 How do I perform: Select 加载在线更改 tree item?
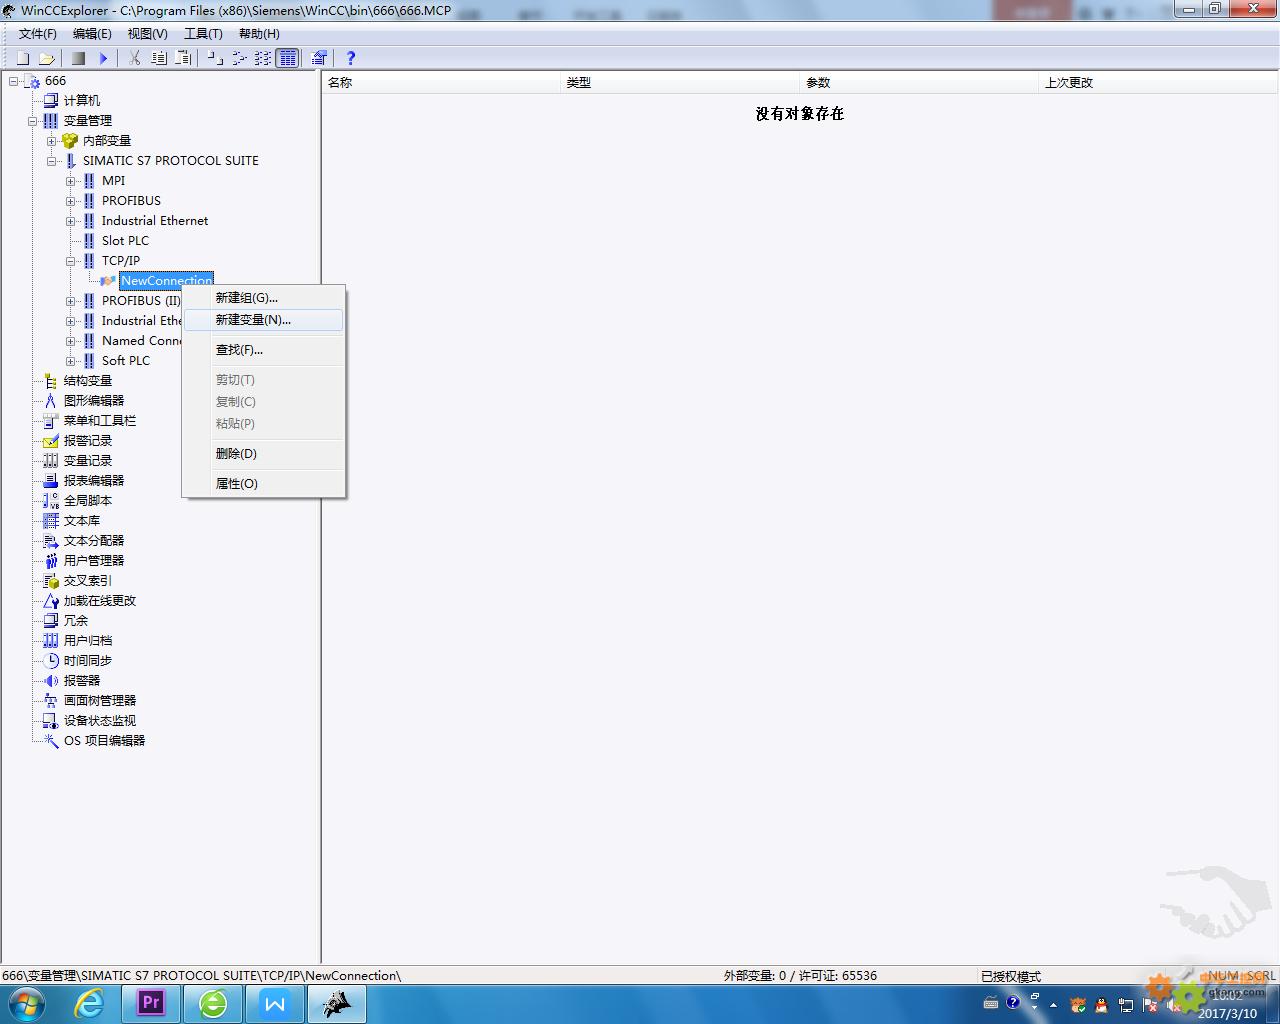[99, 601]
